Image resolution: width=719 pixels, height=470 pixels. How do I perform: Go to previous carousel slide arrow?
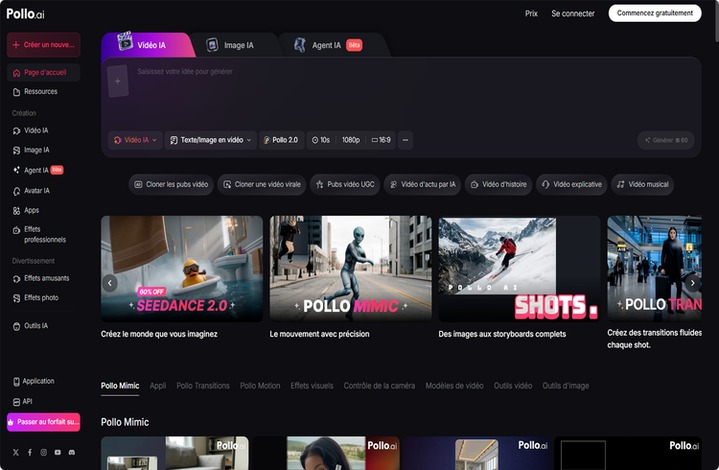pyautogui.click(x=110, y=283)
